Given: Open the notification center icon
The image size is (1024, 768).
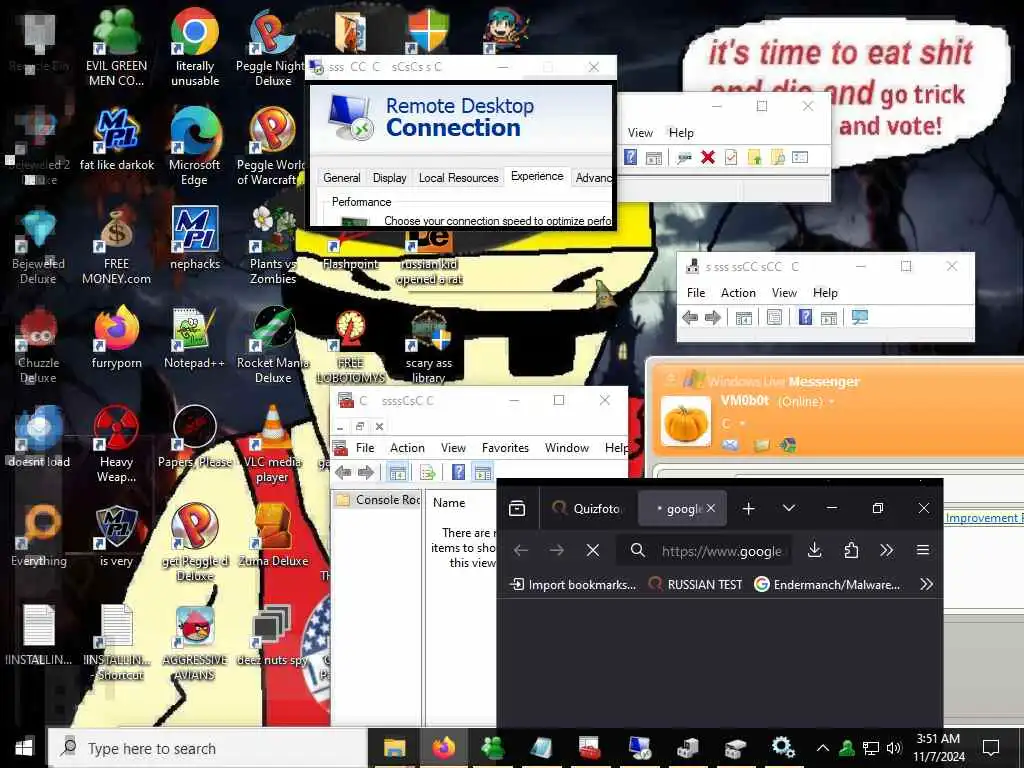Looking at the screenshot, I should pyautogui.click(x=991, y=748).
